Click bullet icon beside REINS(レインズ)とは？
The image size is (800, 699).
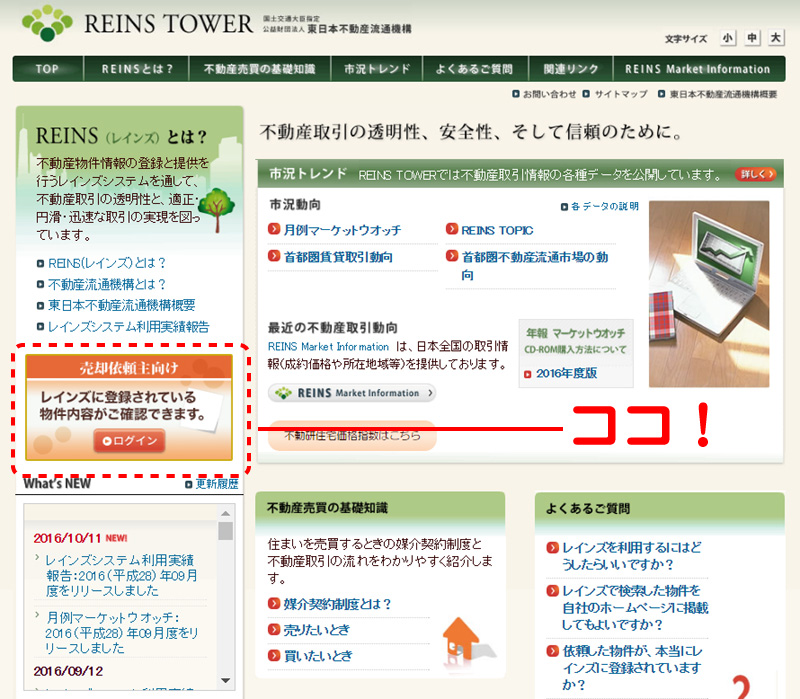(40, 264)
